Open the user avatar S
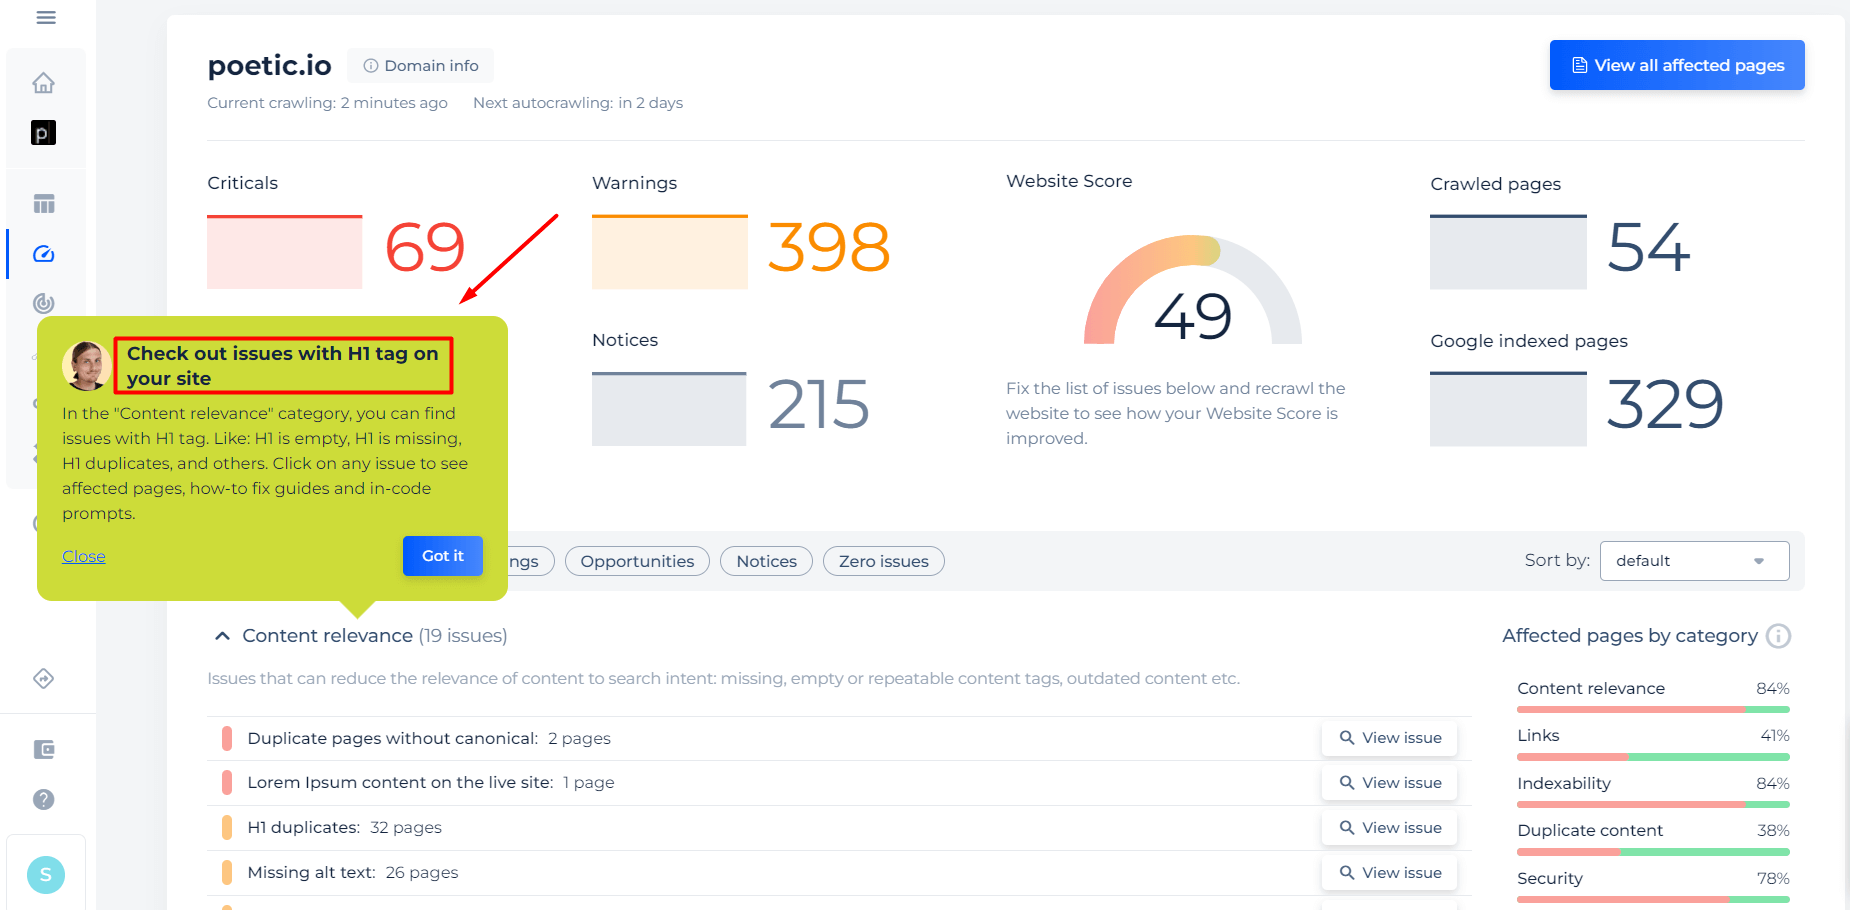This screenshot has height=910, width=1850. tap(46, 875)
